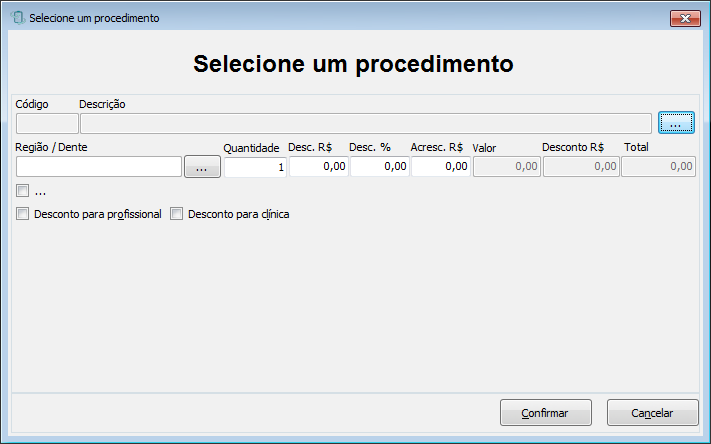Select the Desc. R$ input field
Viewport: 711px width, 444px height.
[x=319, y=167]
